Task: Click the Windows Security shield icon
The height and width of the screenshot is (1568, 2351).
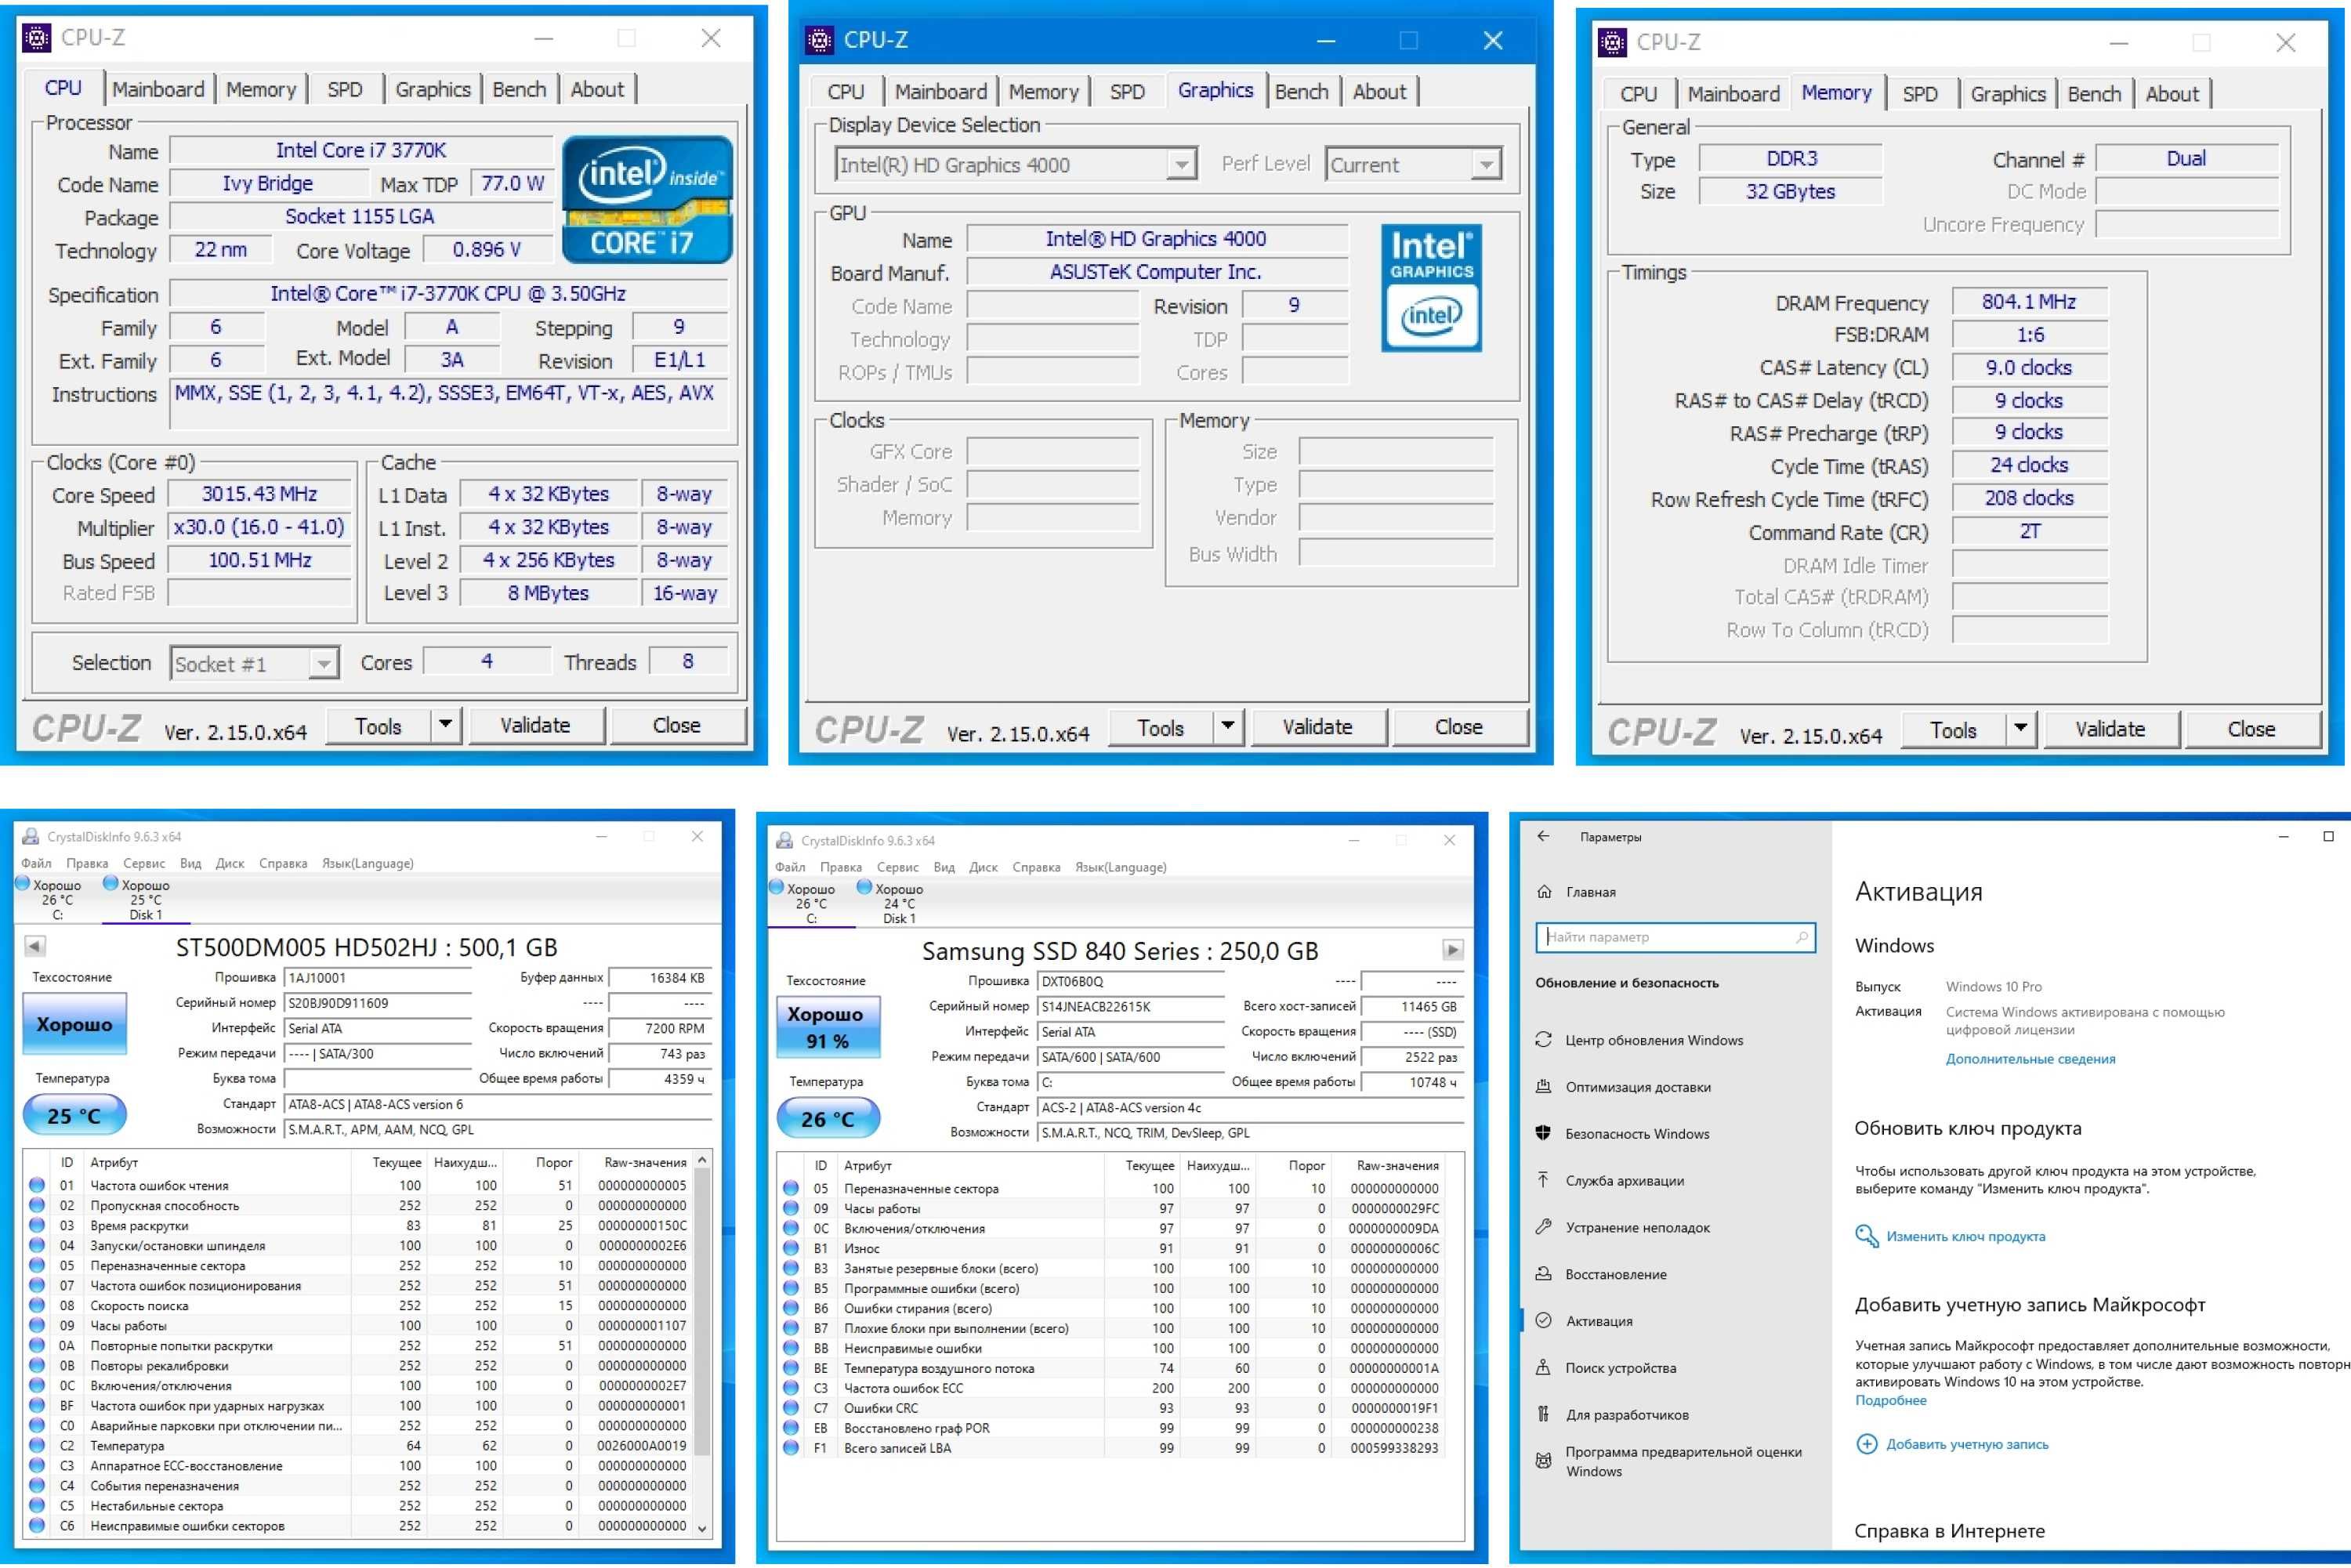Action: point(1543,1133)
